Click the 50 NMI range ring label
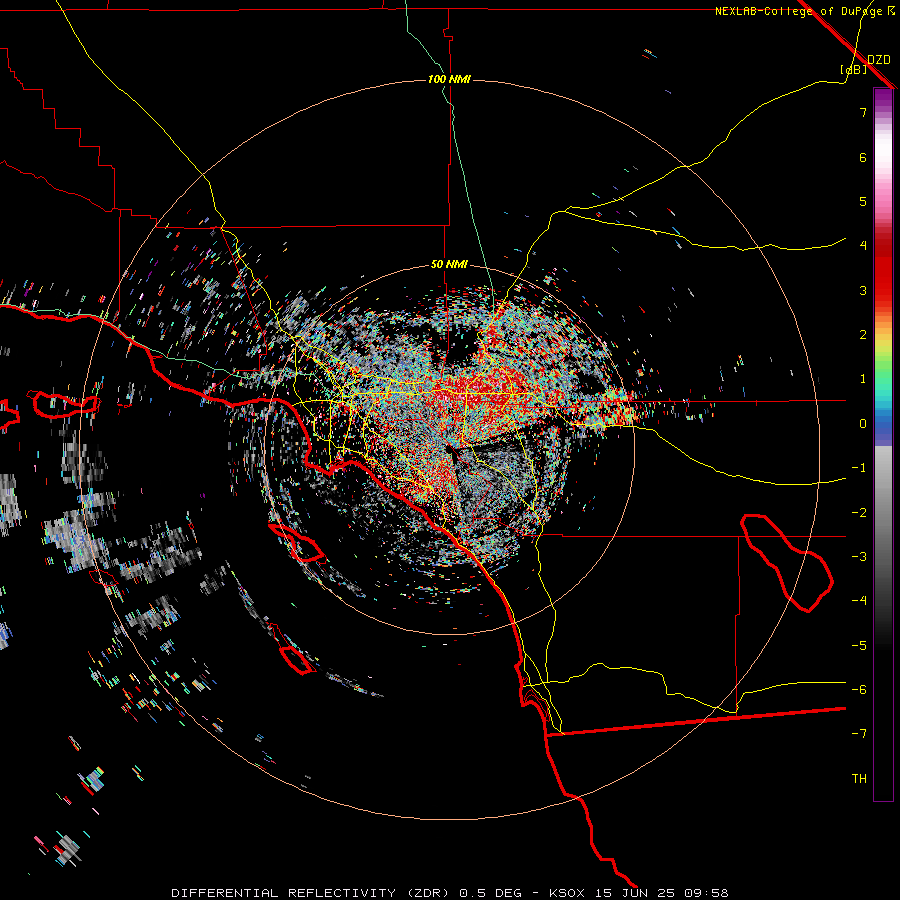Image resolution: width=900 pixels, height=900 pixels. [449, 265]
